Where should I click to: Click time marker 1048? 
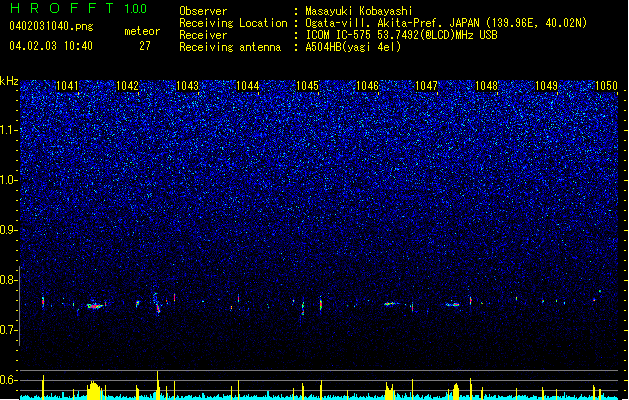[486, 86]
